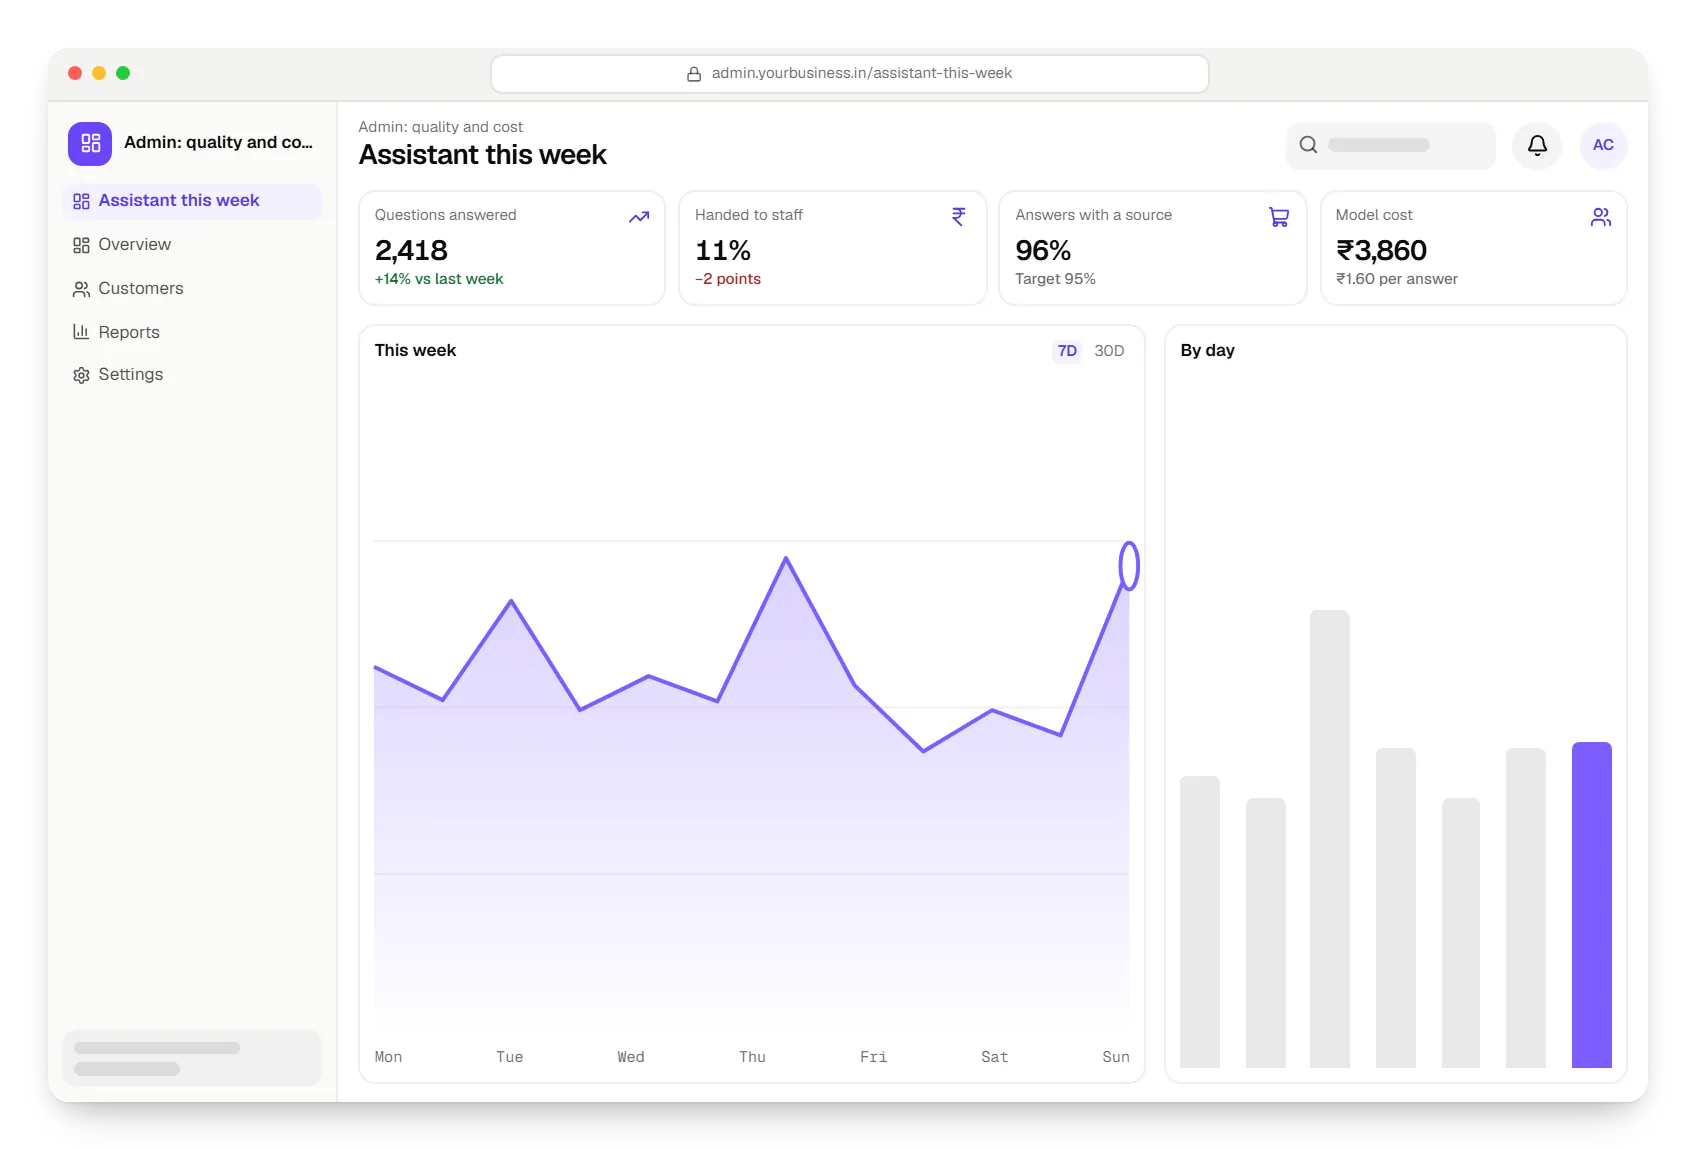
Task: Click the purple app logo icon in sidebar
Action: (90, 143)
